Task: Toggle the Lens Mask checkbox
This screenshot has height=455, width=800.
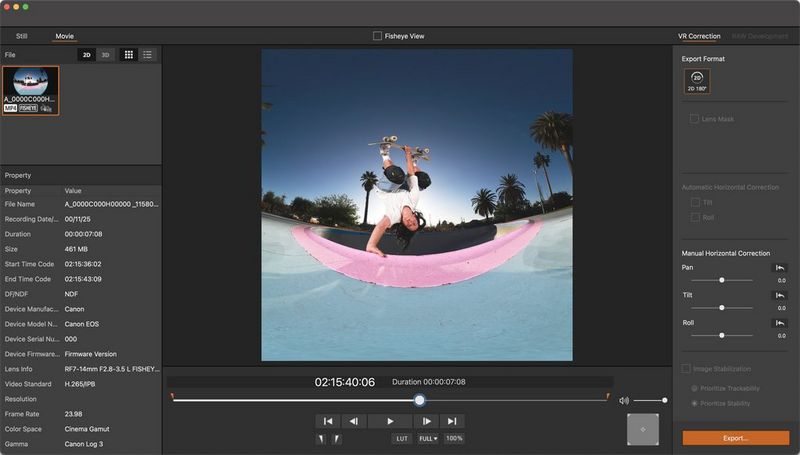Action: point(694,119)
